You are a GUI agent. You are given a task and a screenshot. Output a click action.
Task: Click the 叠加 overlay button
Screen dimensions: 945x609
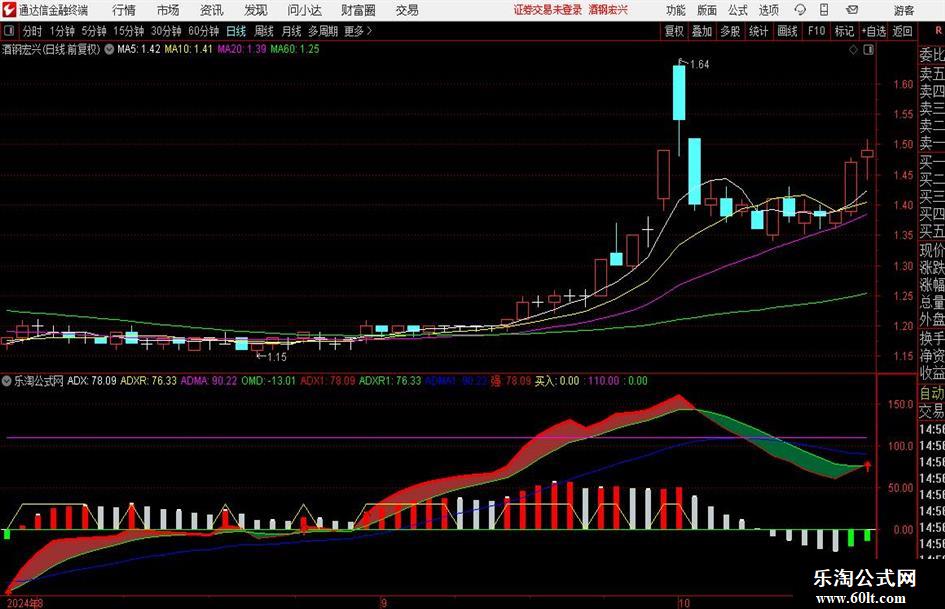(x=702, y=31)
